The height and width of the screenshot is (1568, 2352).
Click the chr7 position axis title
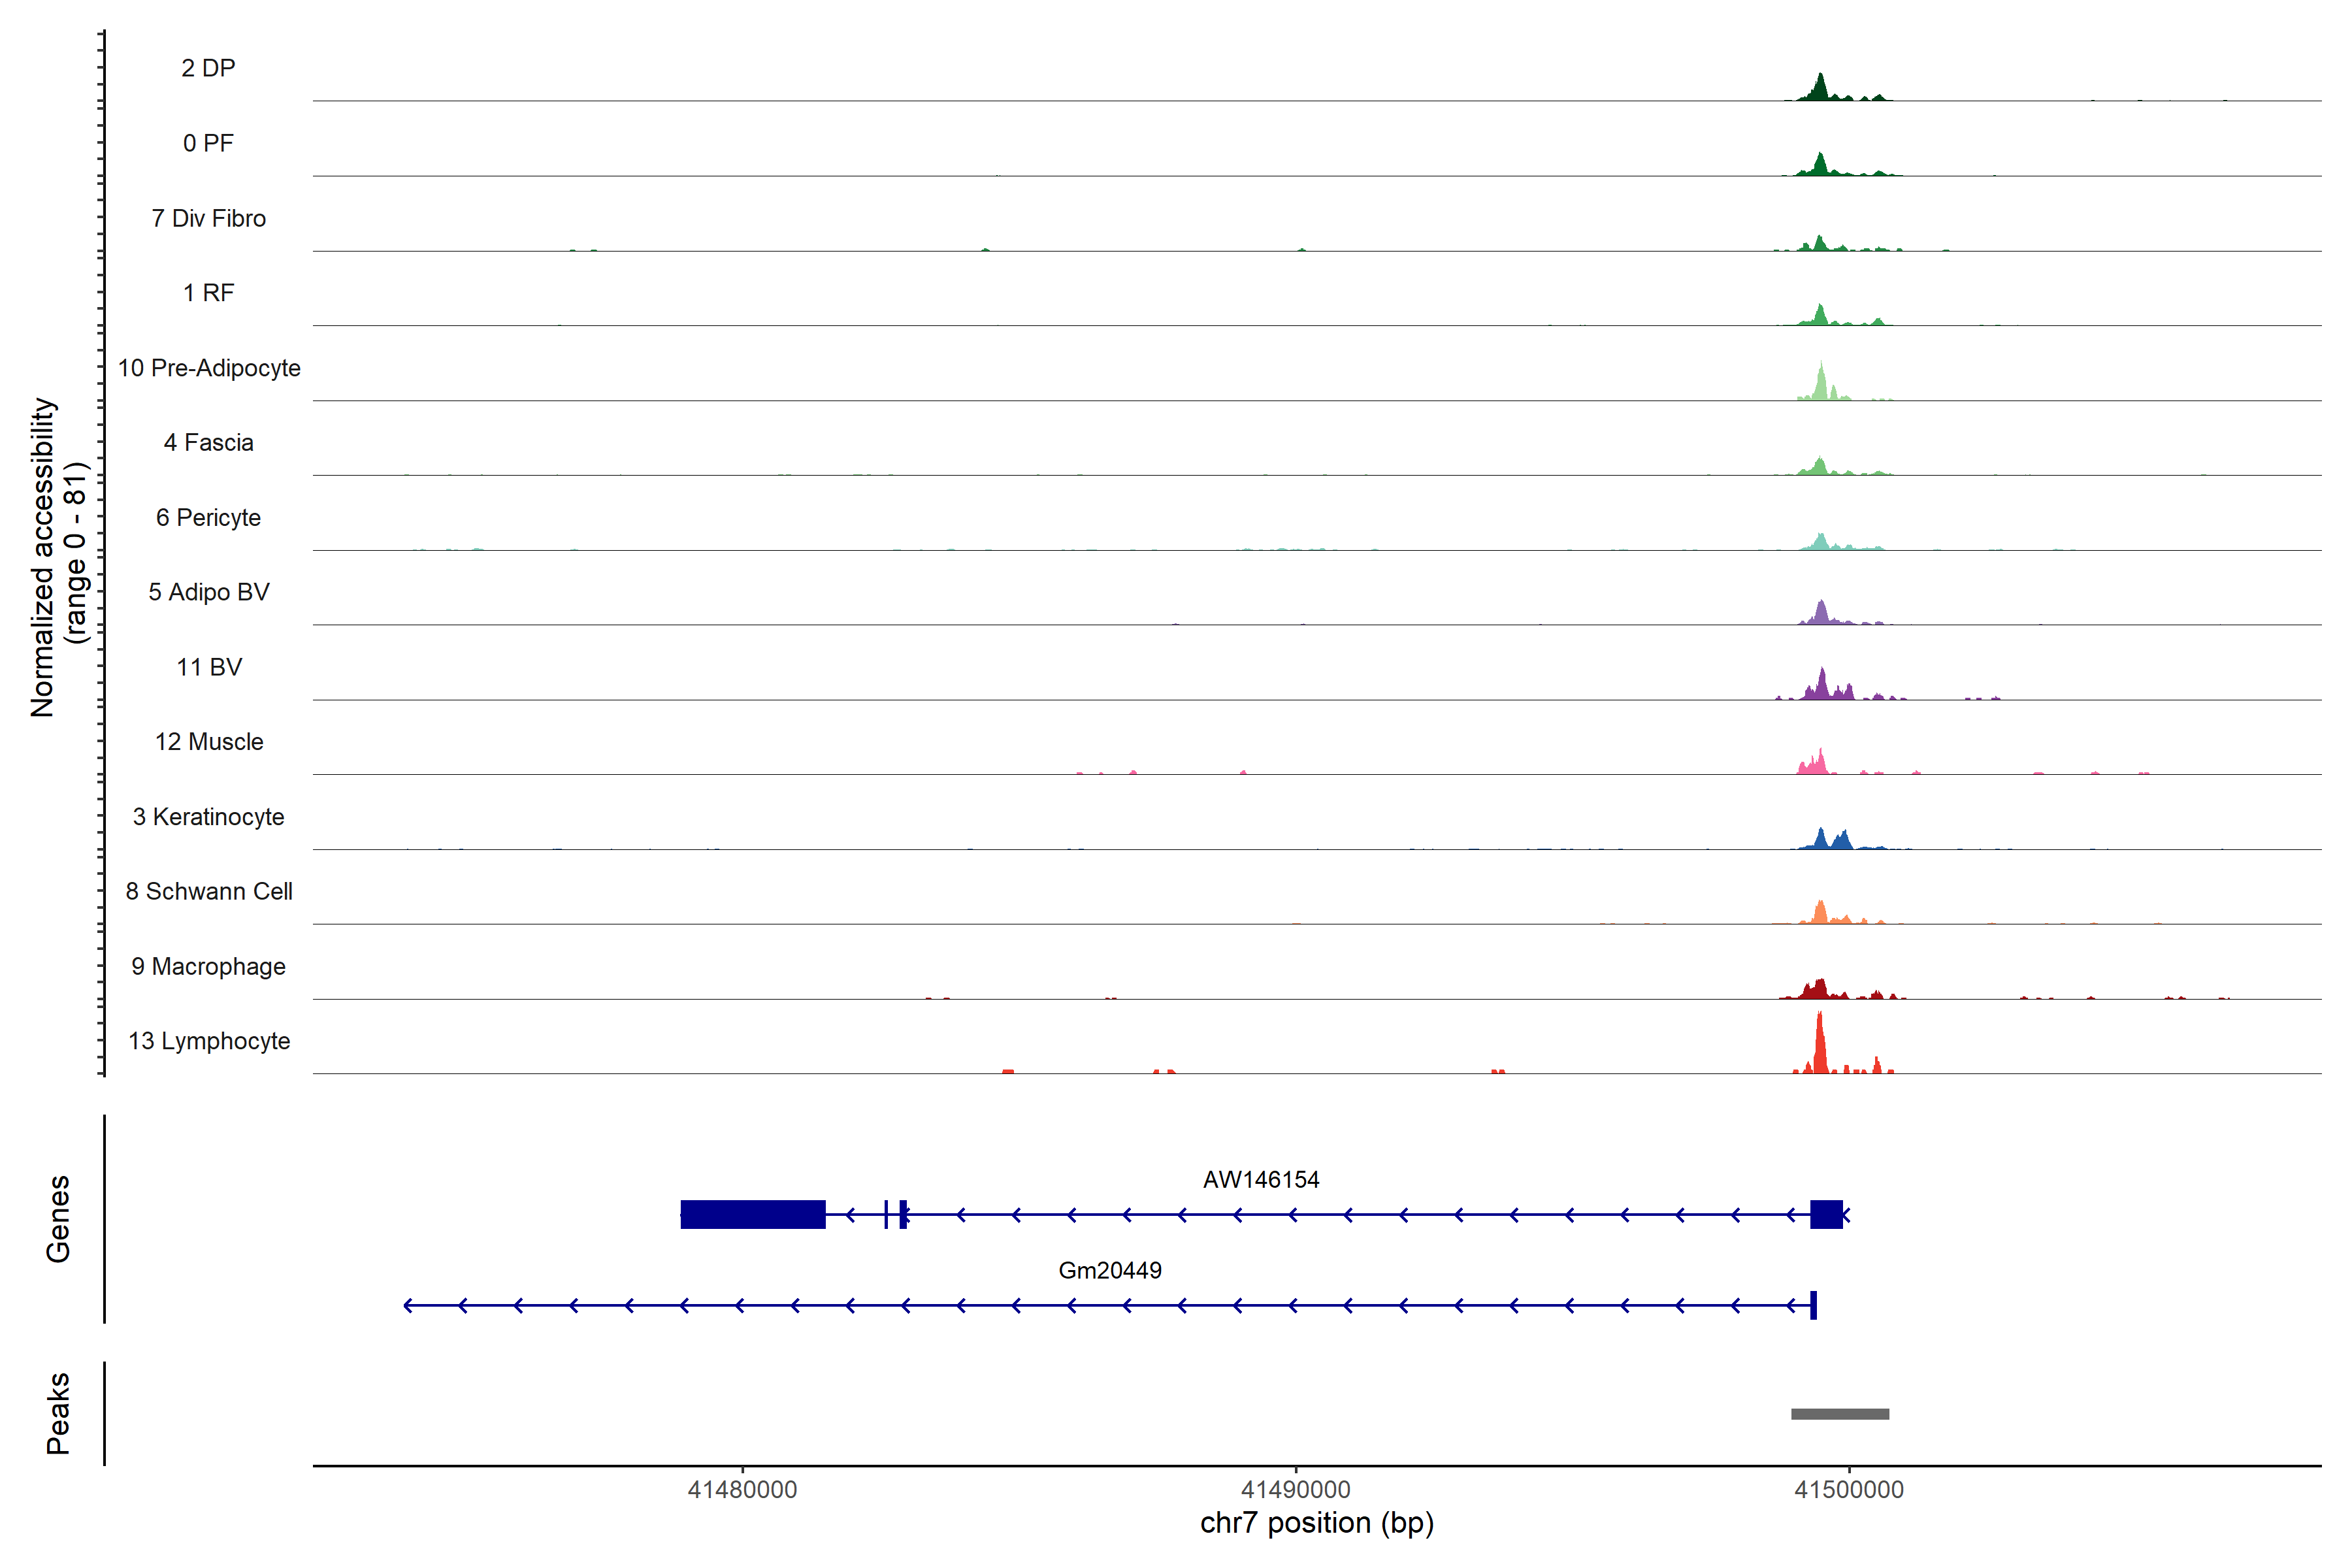(1316, 1523)
